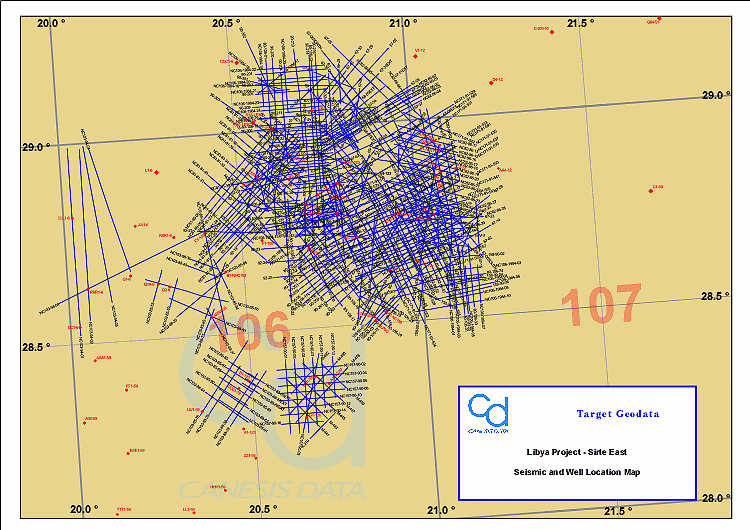The image size is (750, 530).
Task: Click Seismic and Well Location Map text
Action: click(577, 471)
